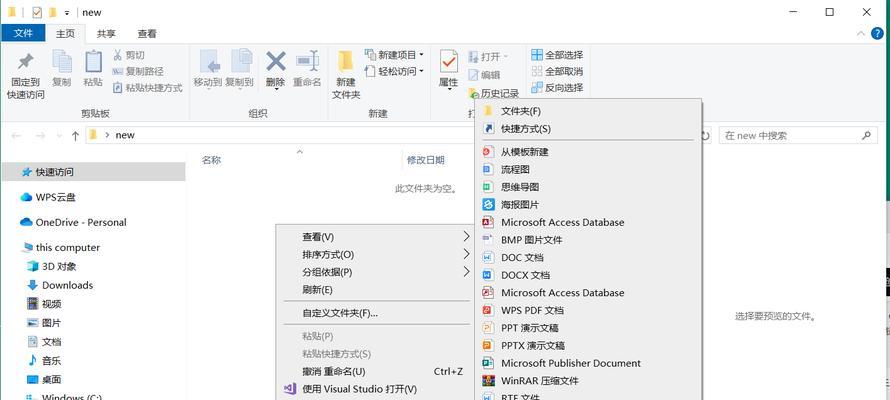Screen dimensions: 890x400
Task: Choose 从模板新建 in the submenu
Action: 588,151
